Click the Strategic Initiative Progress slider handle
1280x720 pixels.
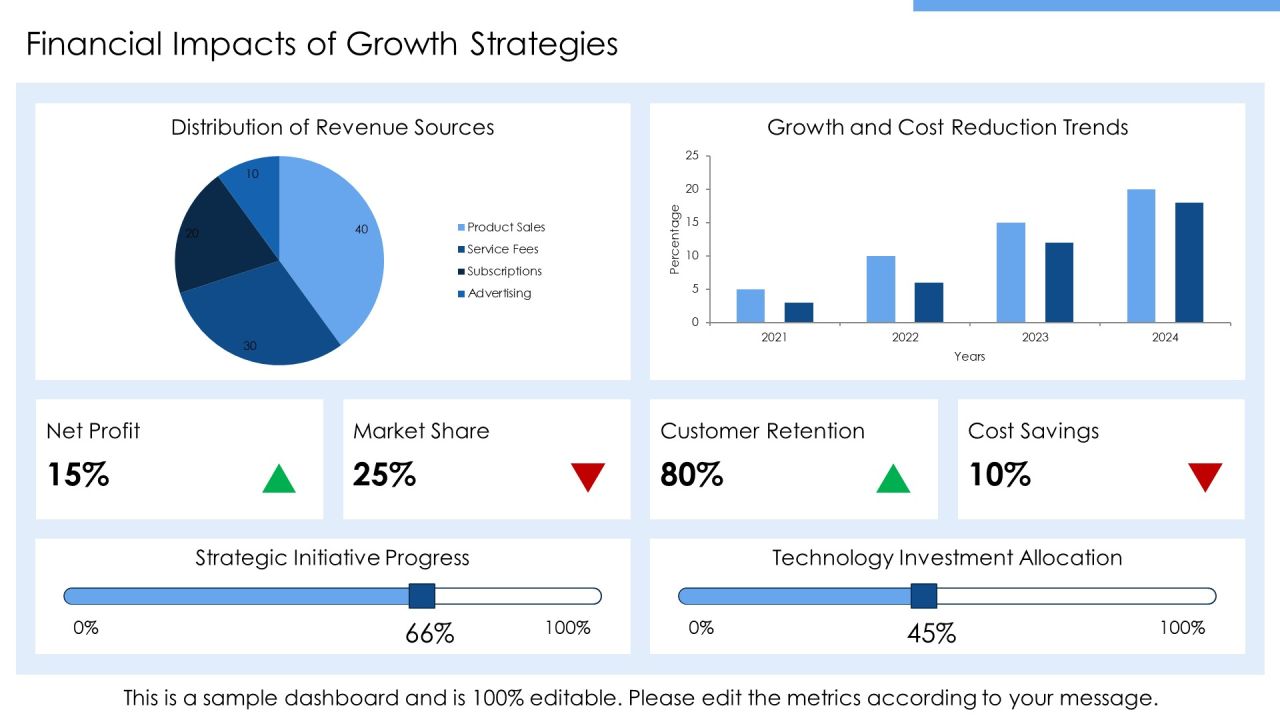422,596
